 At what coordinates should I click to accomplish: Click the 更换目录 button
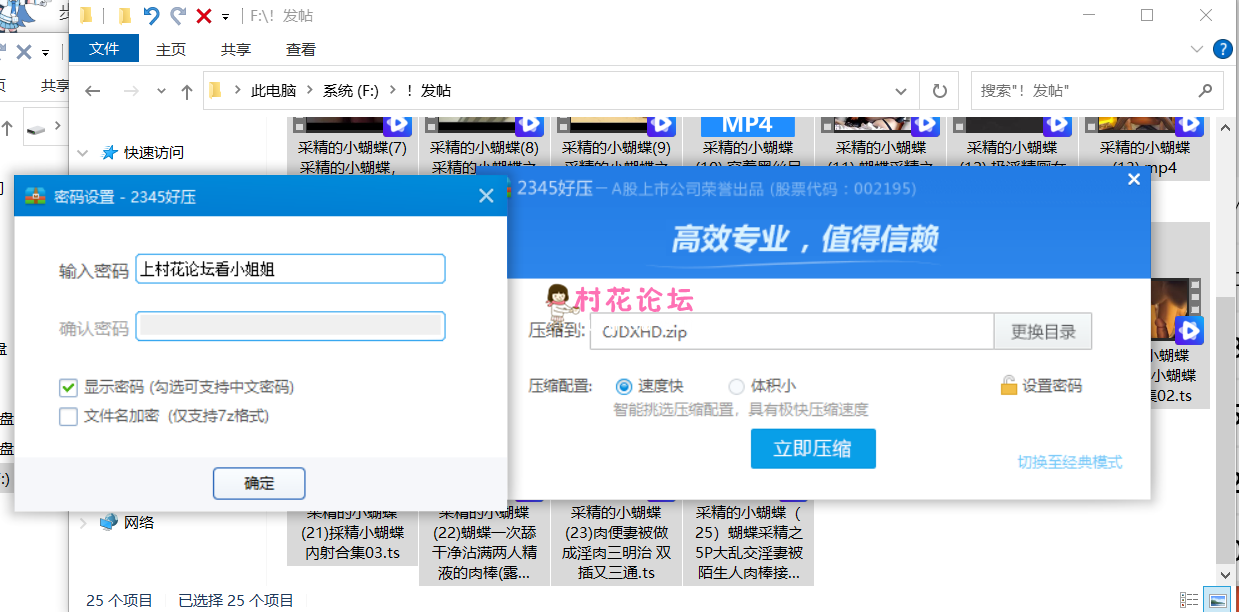click(x=1043, y=332)
